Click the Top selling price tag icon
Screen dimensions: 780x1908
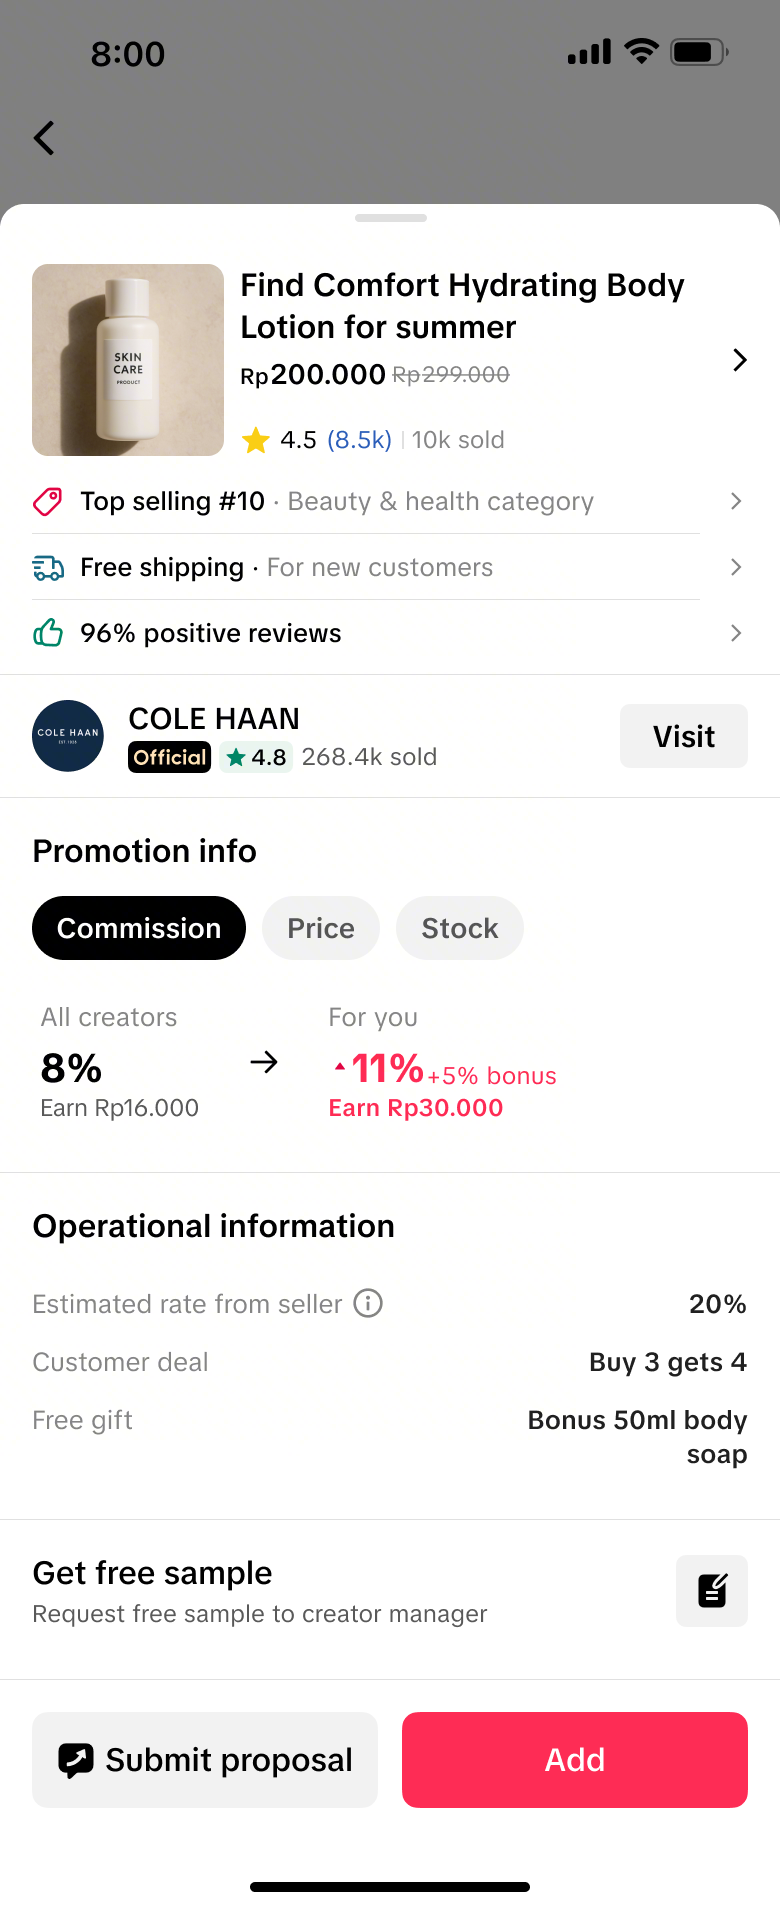pos(48,501)
